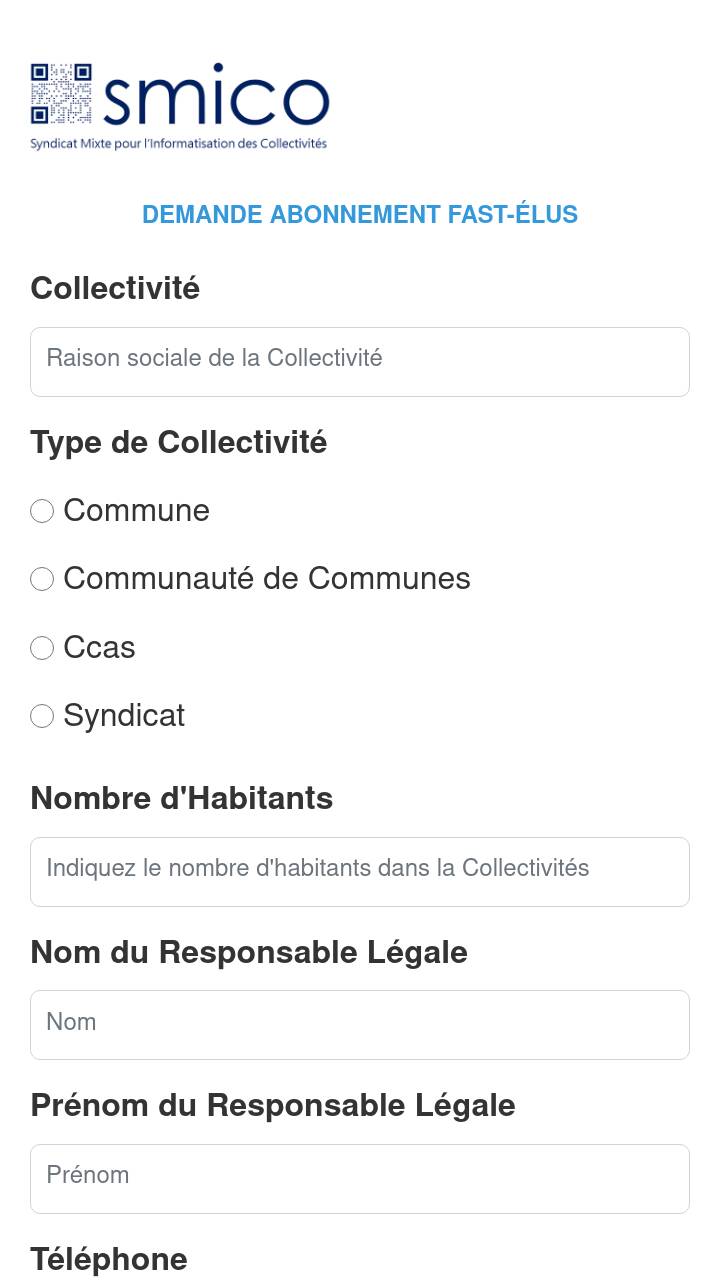720x1280 pixels.
Task: Click the Nom du Responsable Légale label
Action: tap(249, 952)
